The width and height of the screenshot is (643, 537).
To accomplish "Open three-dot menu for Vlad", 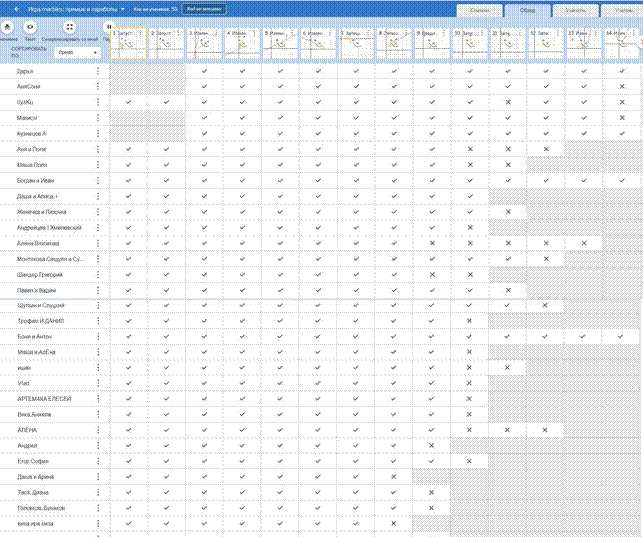I will [x=98, y=383].
